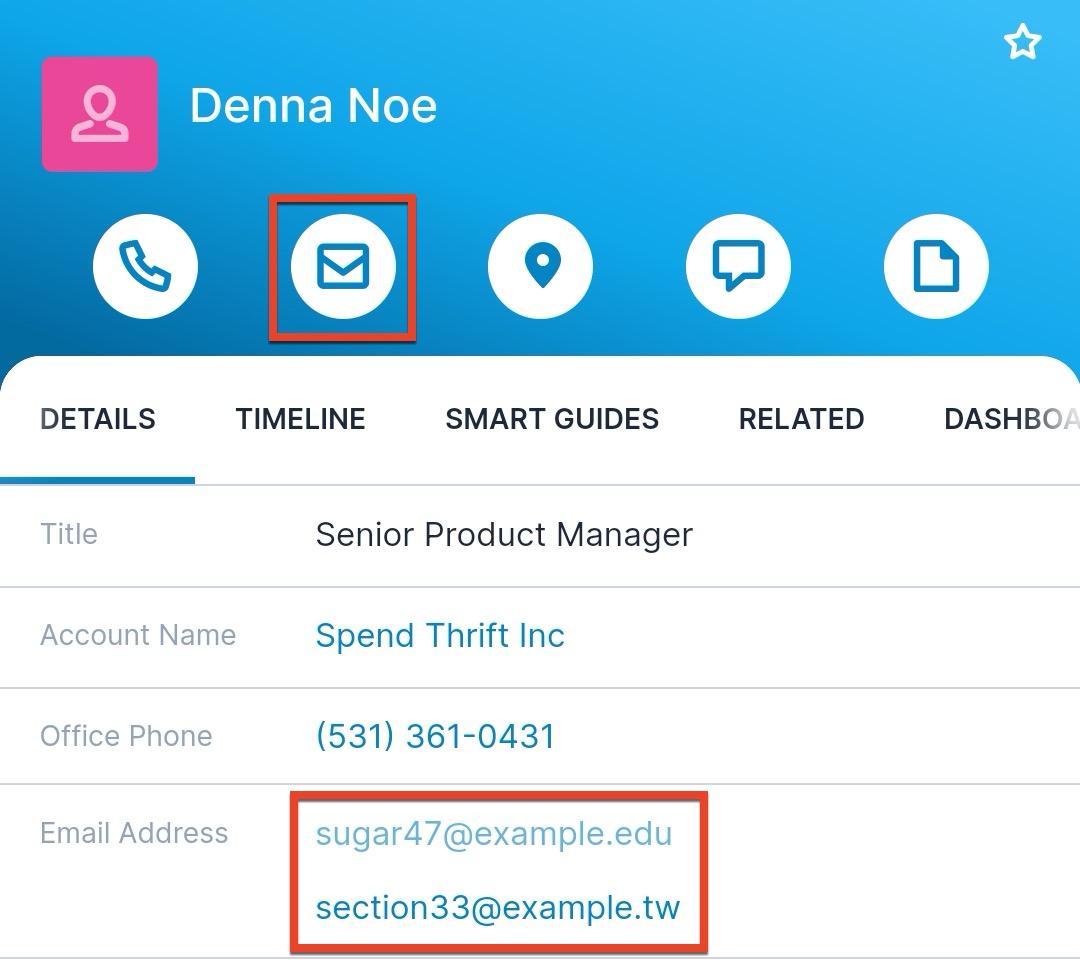Click the sugar47@example.edu email address
1080x965 pixels.
[494, 834]
